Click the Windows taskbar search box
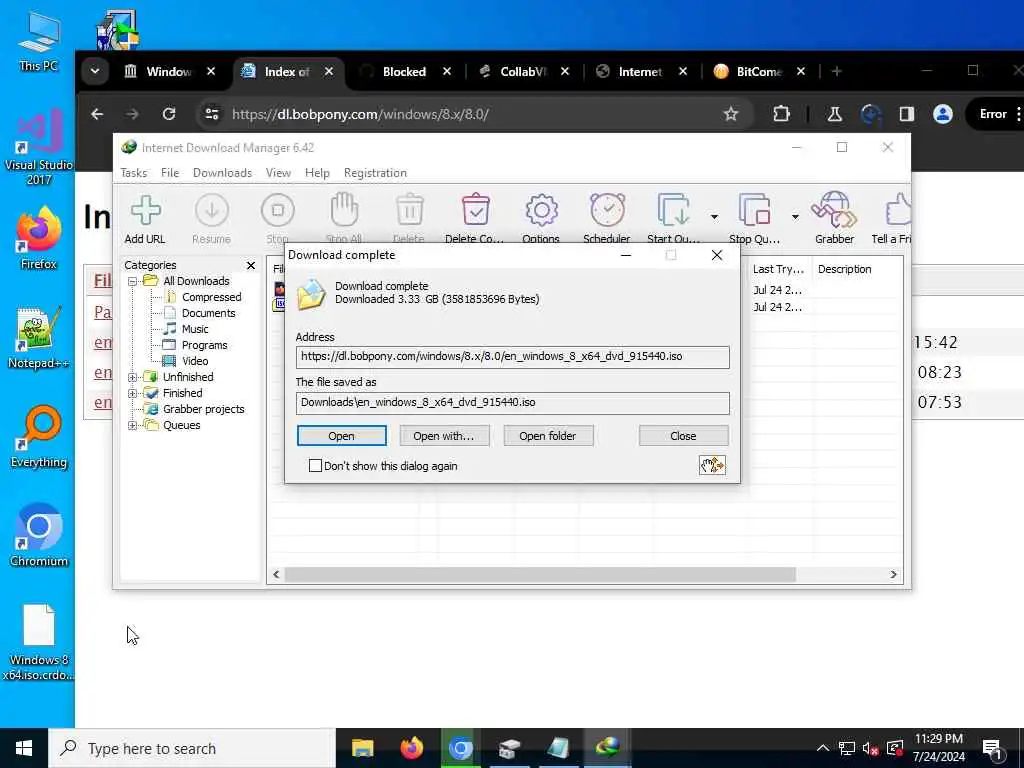The image size is (1024, 768). (x=191, y=748)
